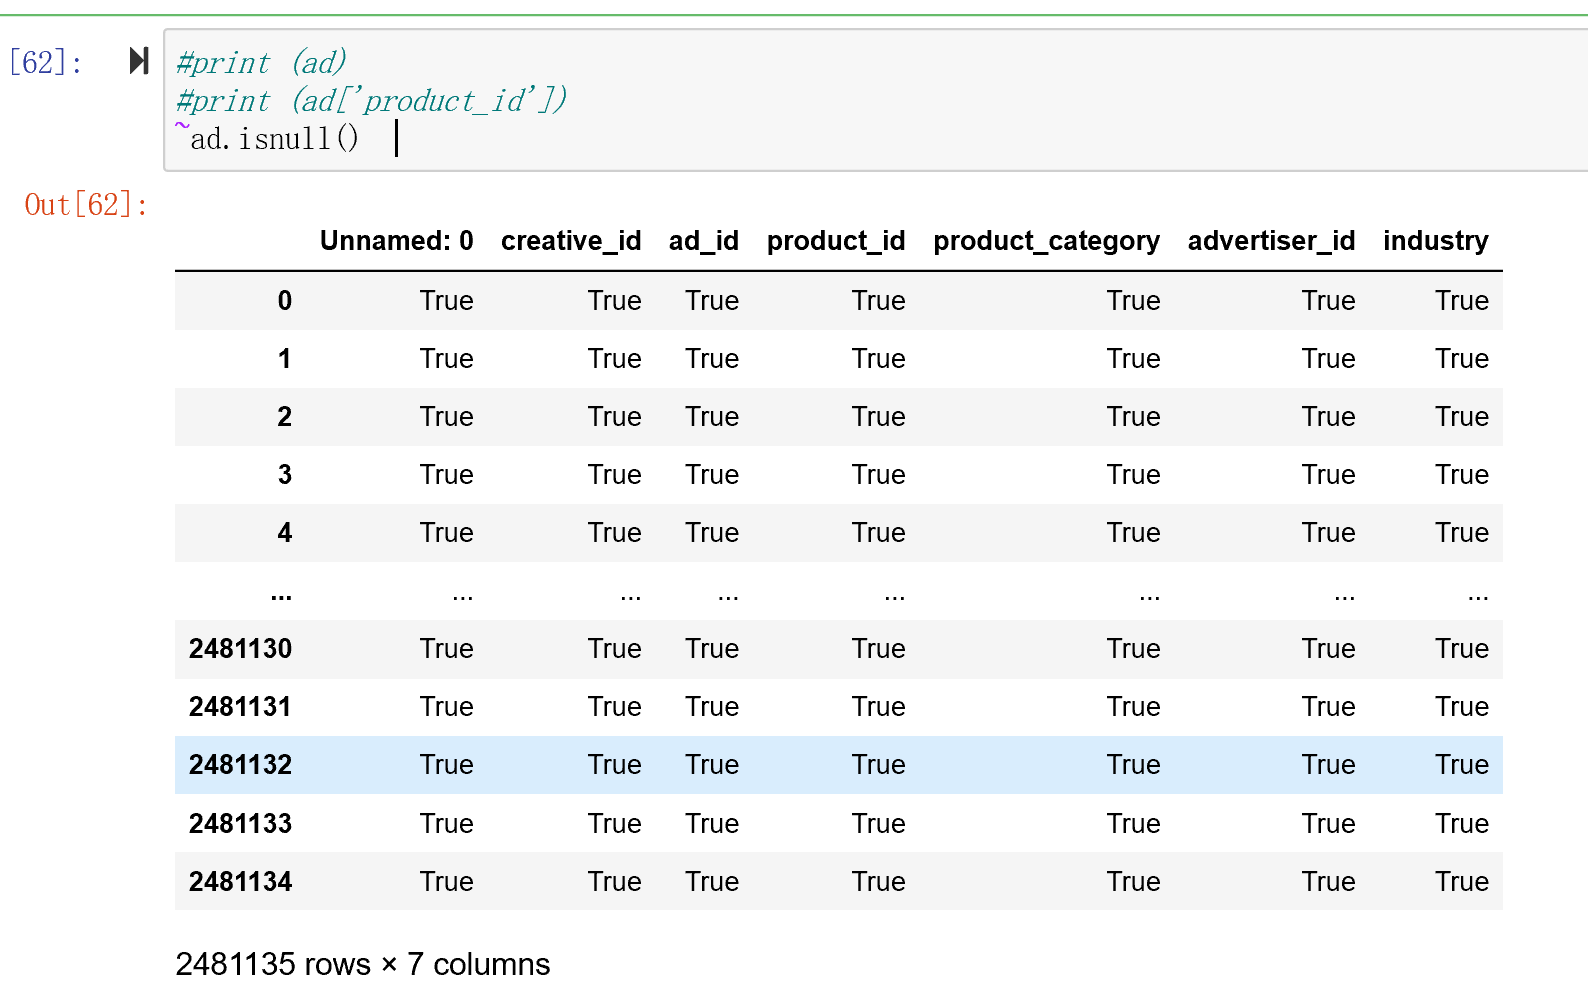
Task: Select row index 2481131
Action: [x=240, y=707]
